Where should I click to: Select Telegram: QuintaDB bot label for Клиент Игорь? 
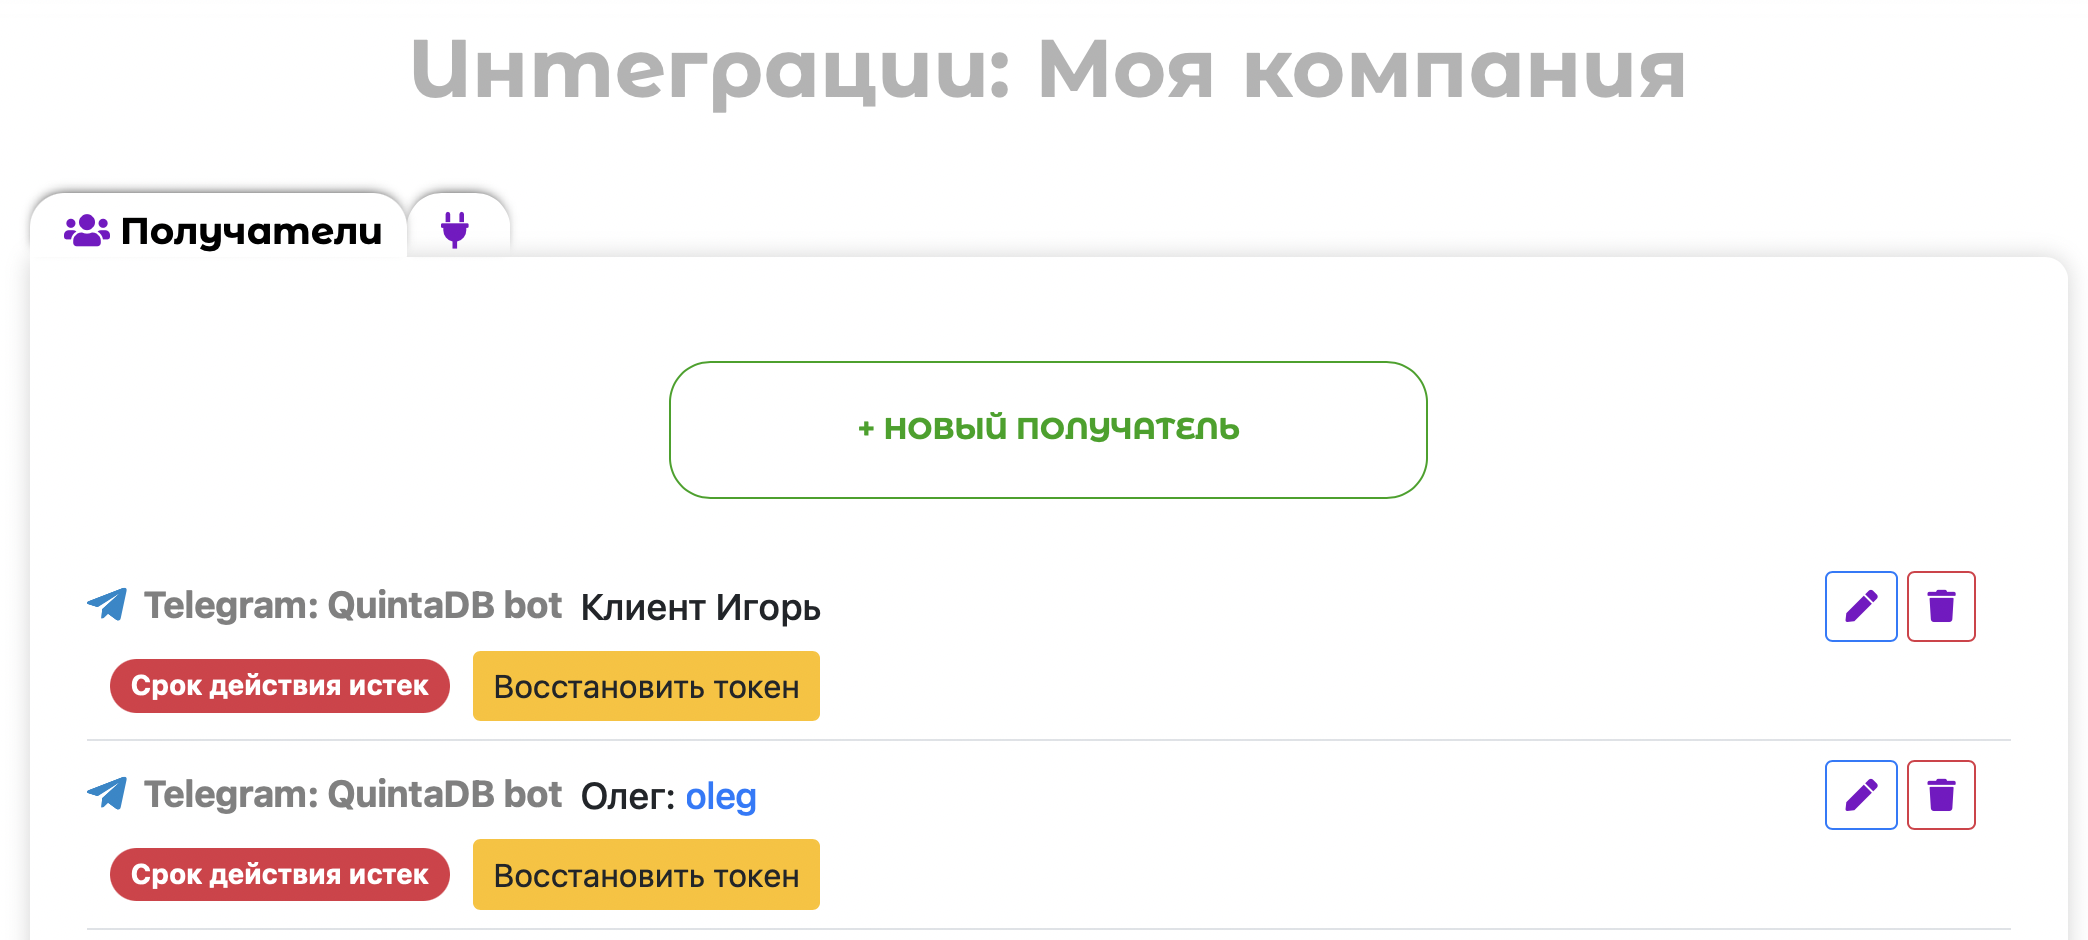[x=353, y=606]
